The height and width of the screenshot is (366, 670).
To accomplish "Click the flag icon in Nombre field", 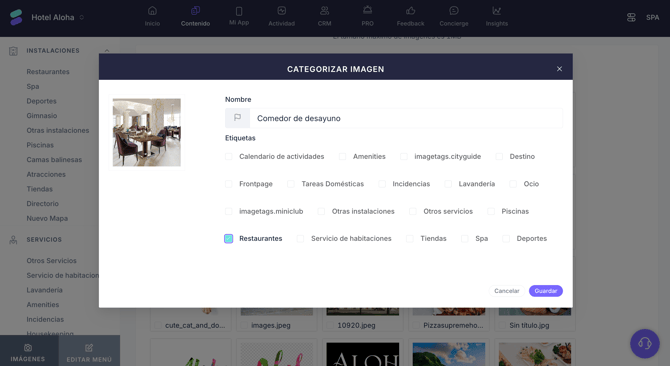I will point(238,118).
